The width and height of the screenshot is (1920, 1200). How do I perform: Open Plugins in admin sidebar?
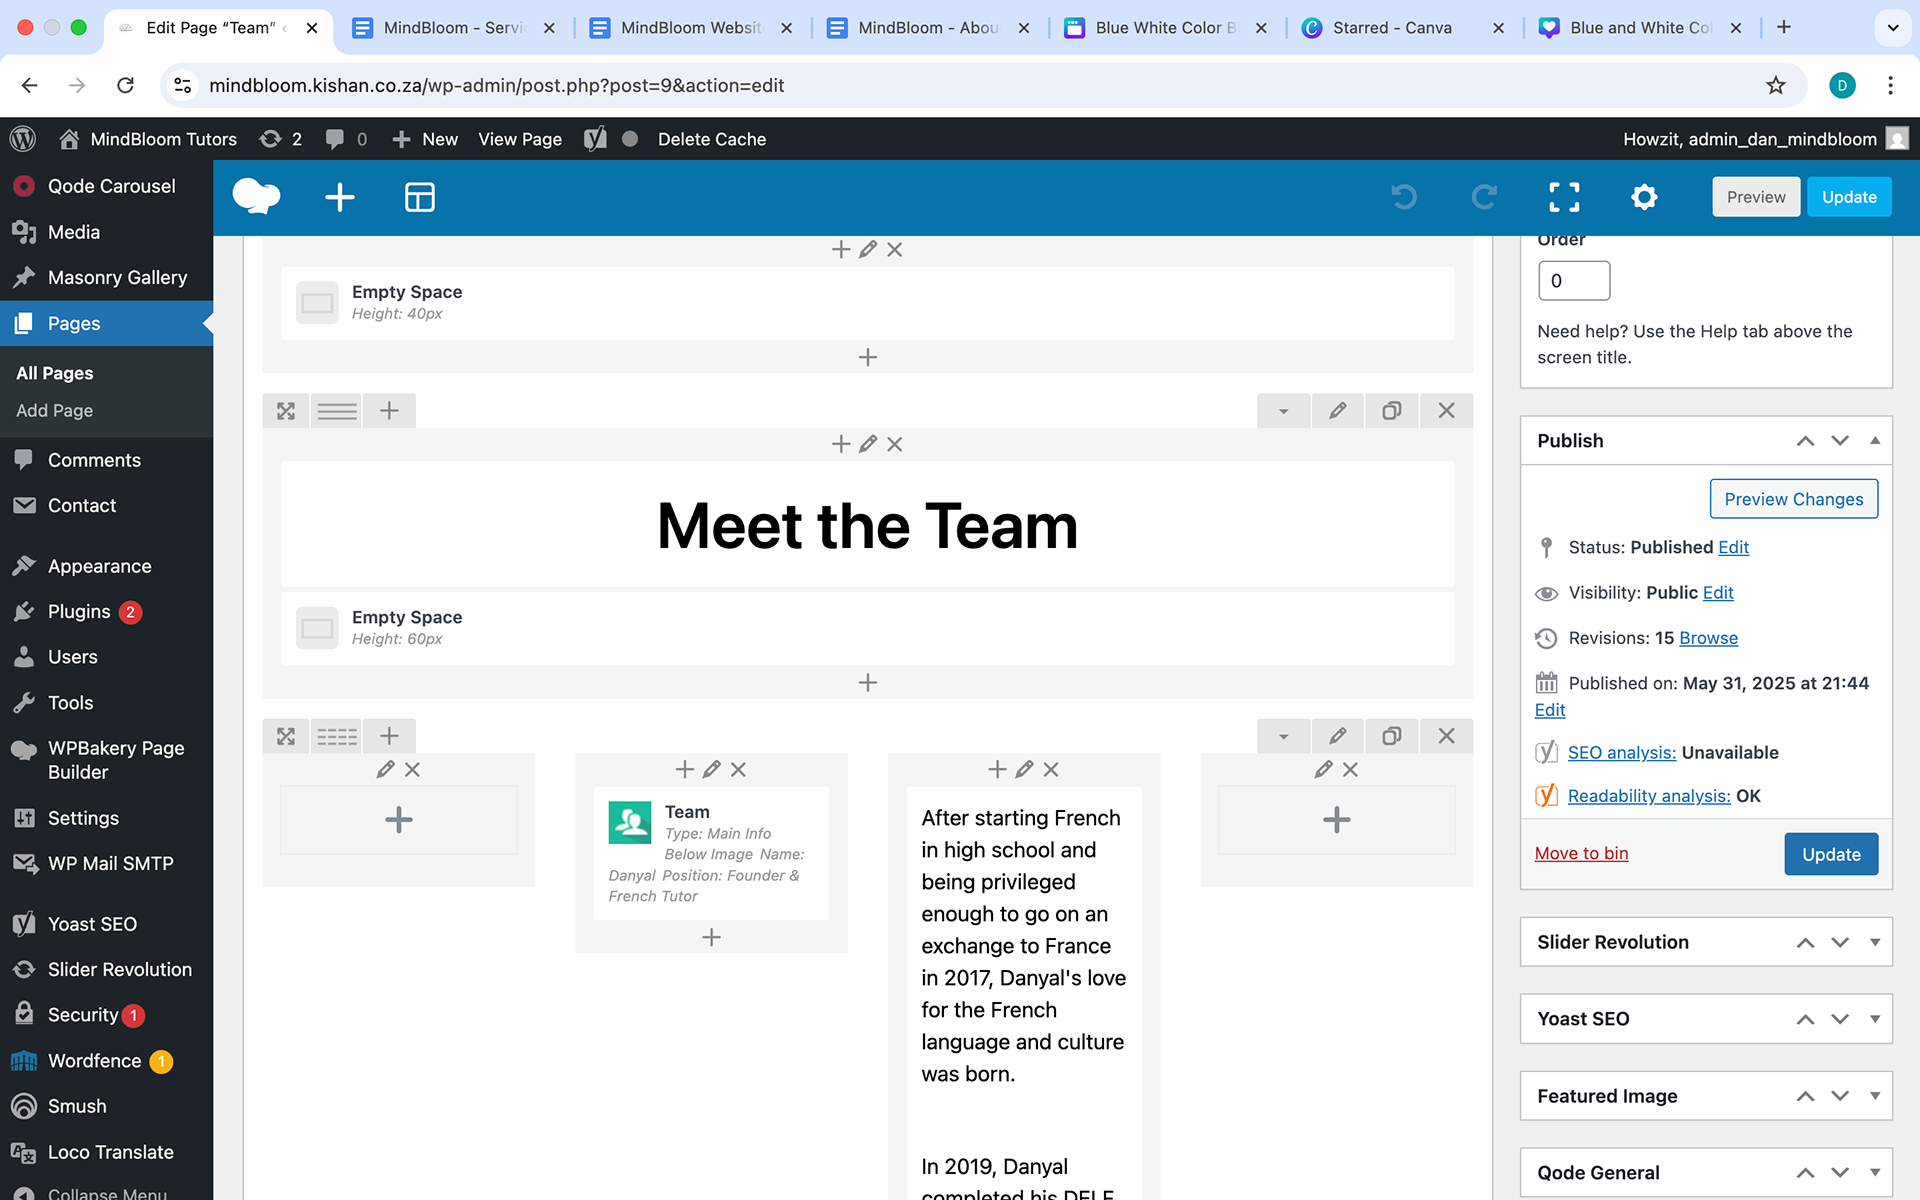(106, 612)
